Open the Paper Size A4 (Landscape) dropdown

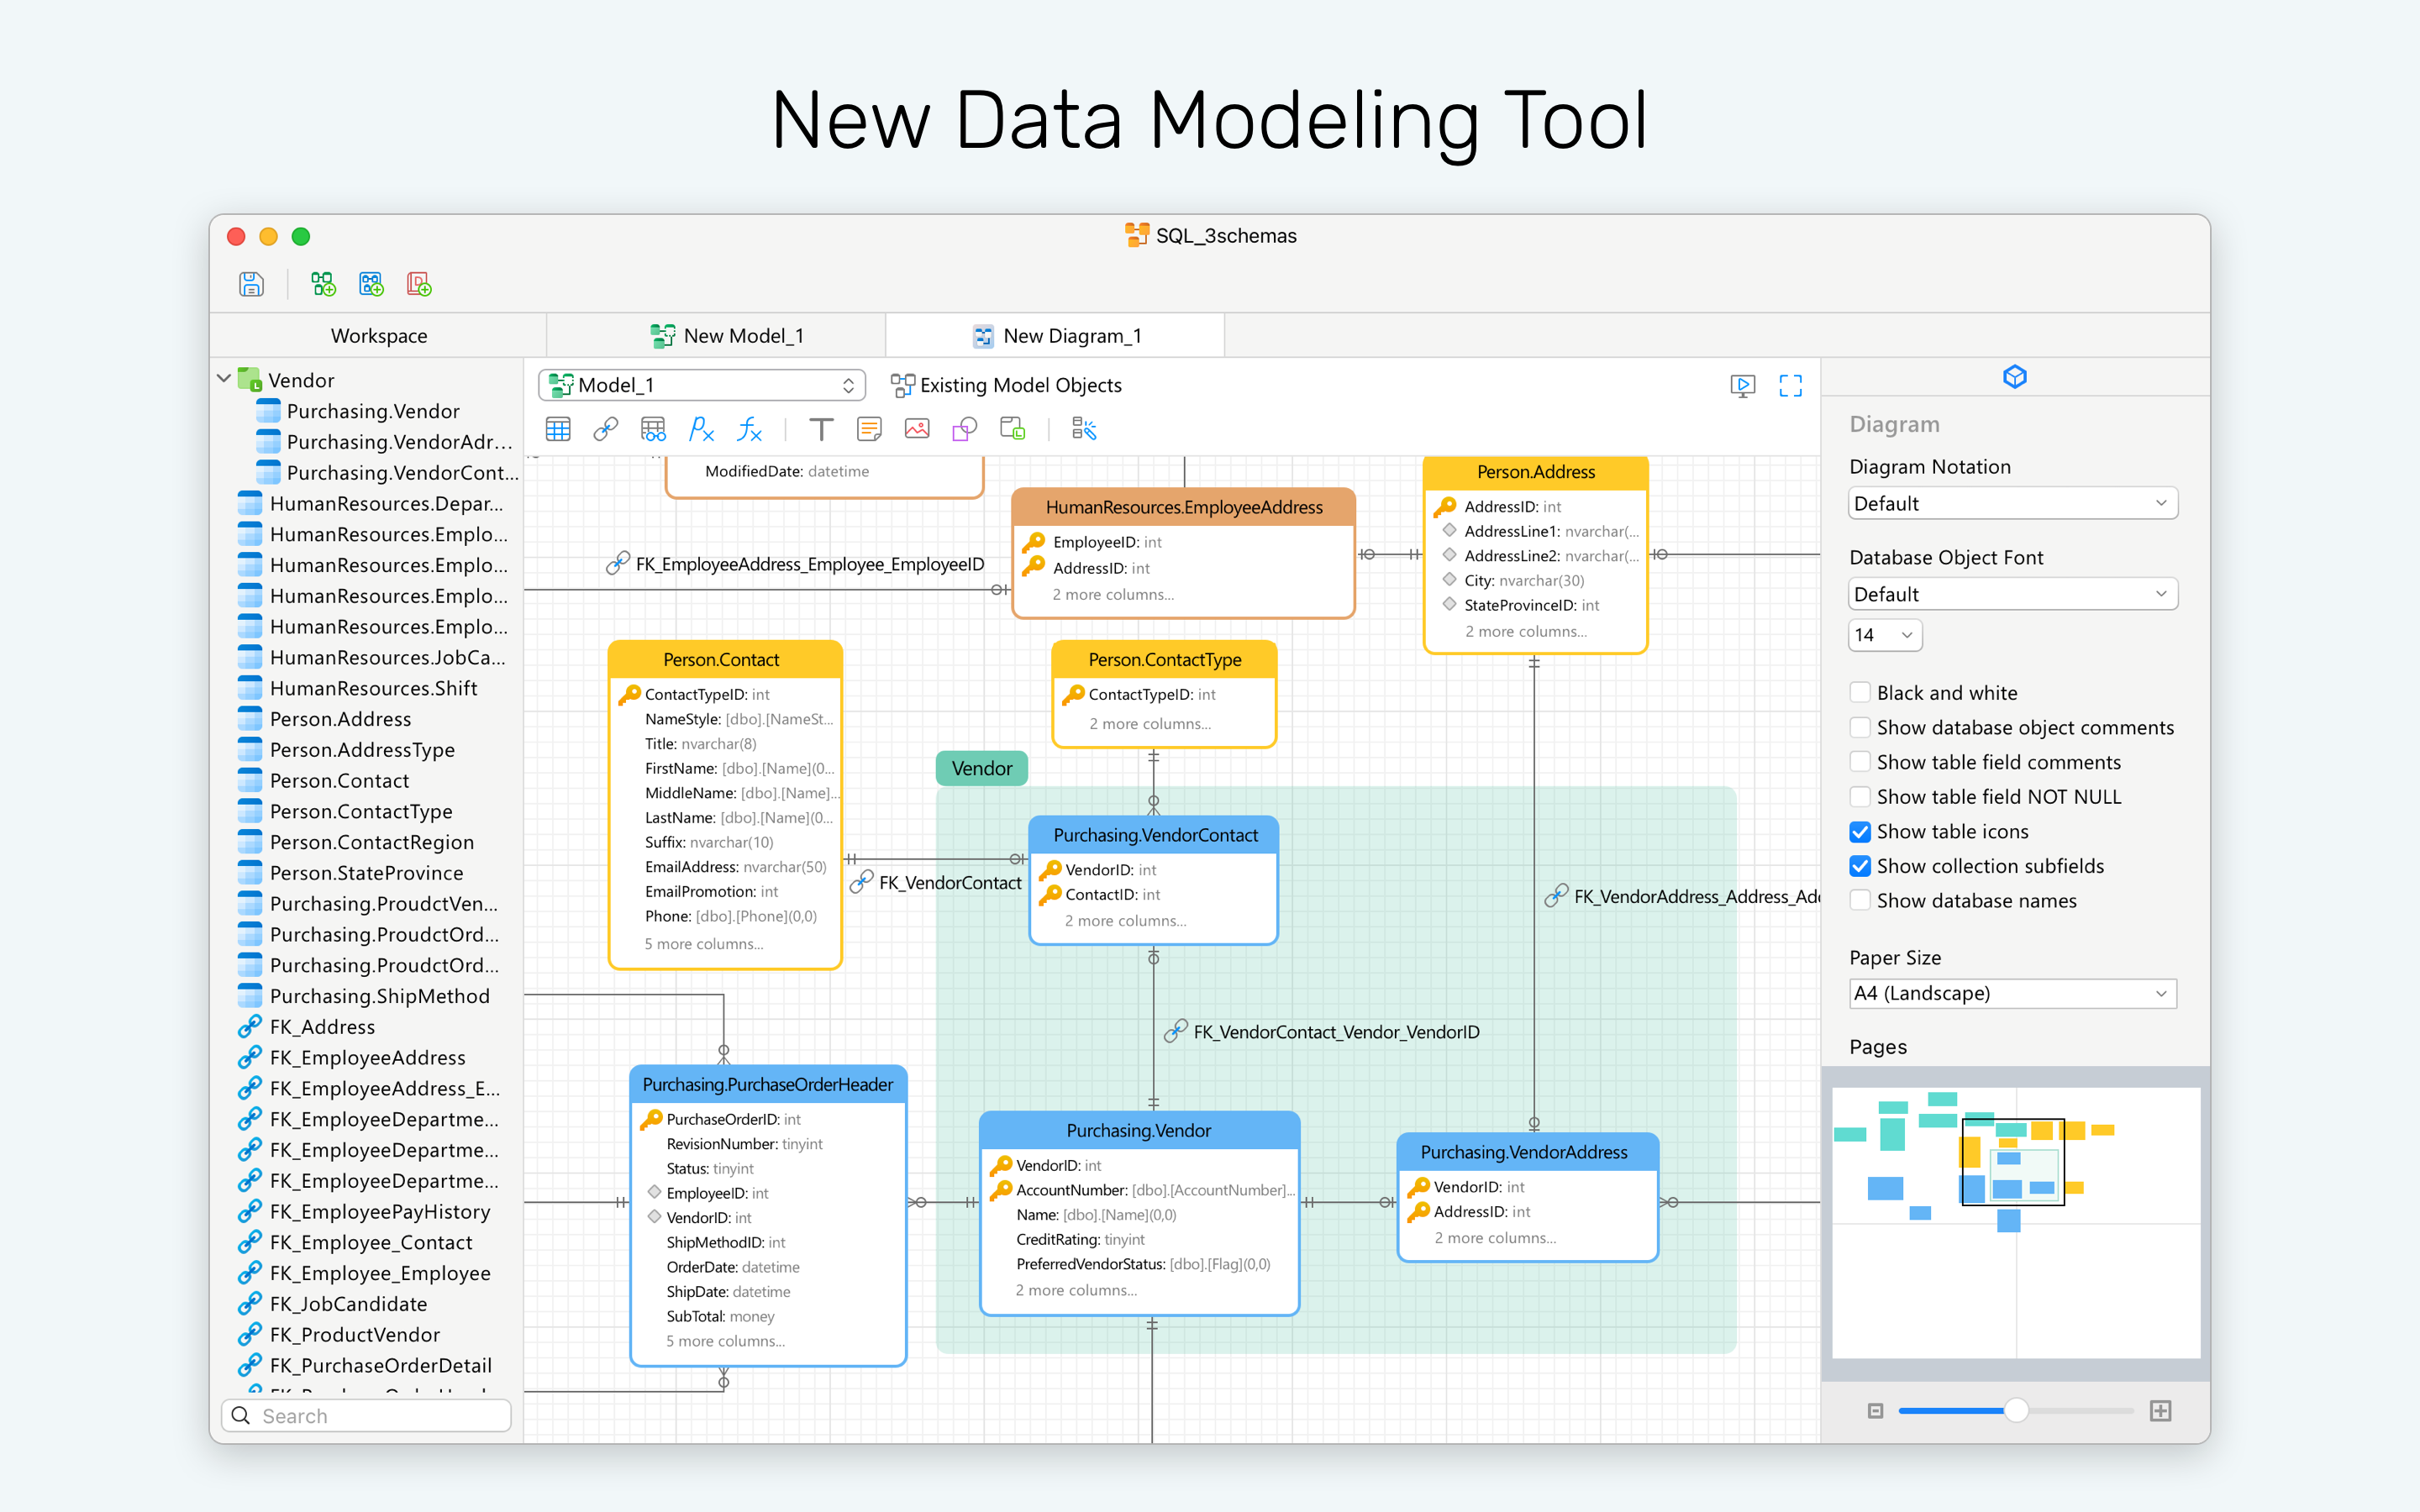pos(2012,993)
